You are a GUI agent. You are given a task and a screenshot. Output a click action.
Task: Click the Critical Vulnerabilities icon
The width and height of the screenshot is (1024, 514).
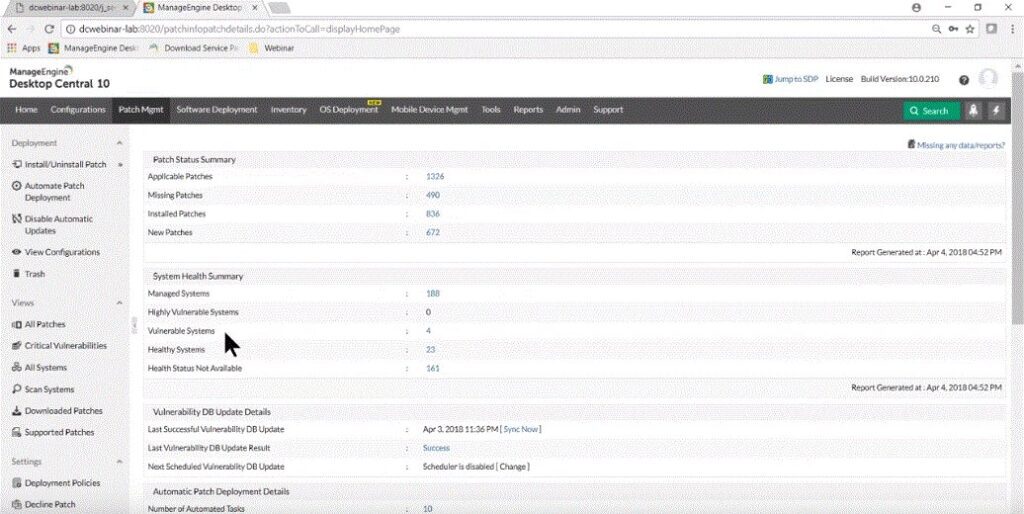click(17, 346)
